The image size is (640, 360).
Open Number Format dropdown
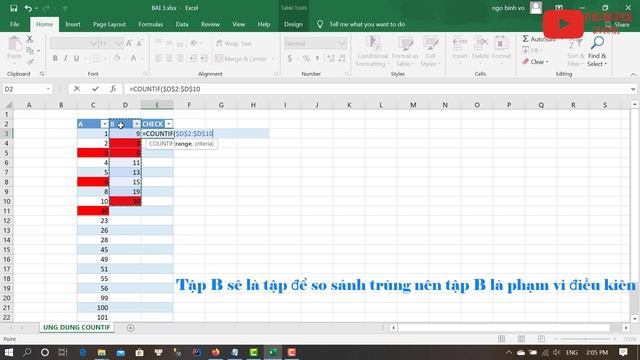342,43
